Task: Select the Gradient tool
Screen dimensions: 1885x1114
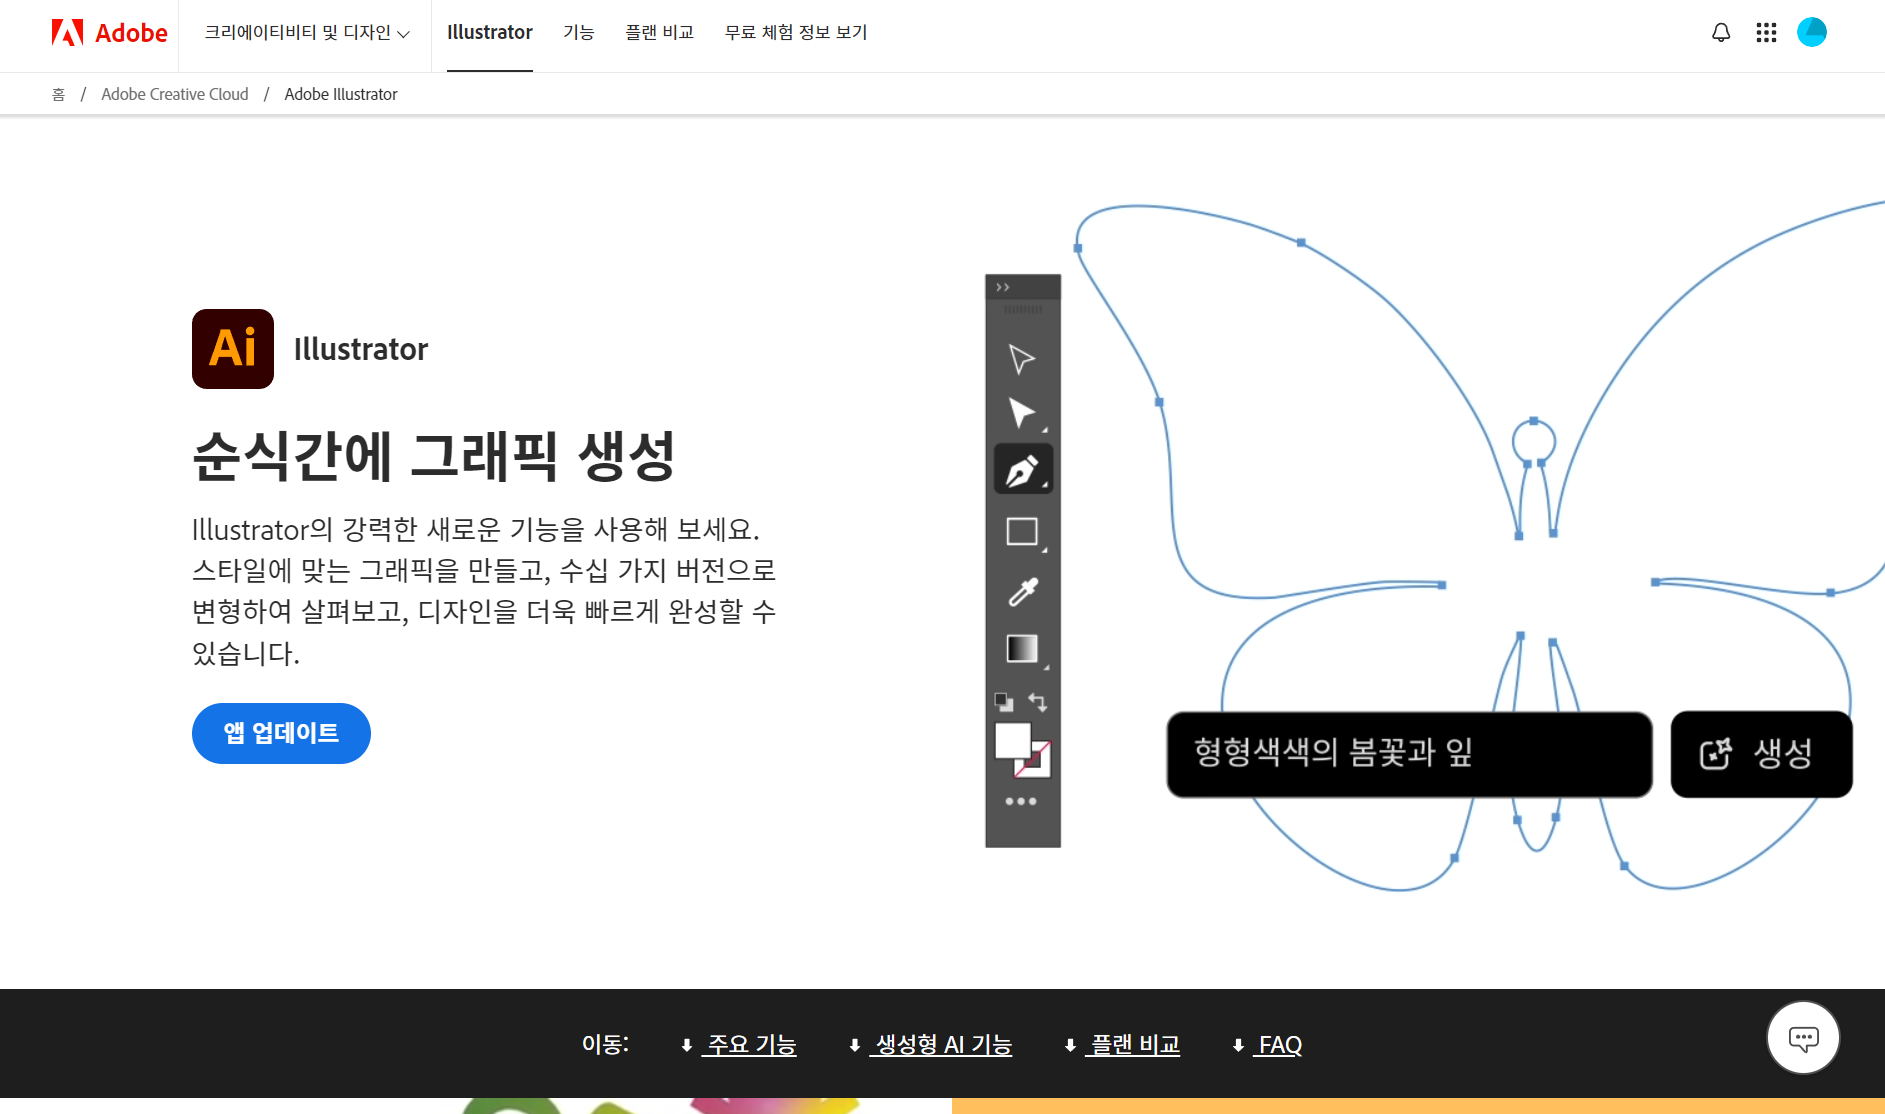Action: pyautogui.click(x=1022, y=649)
